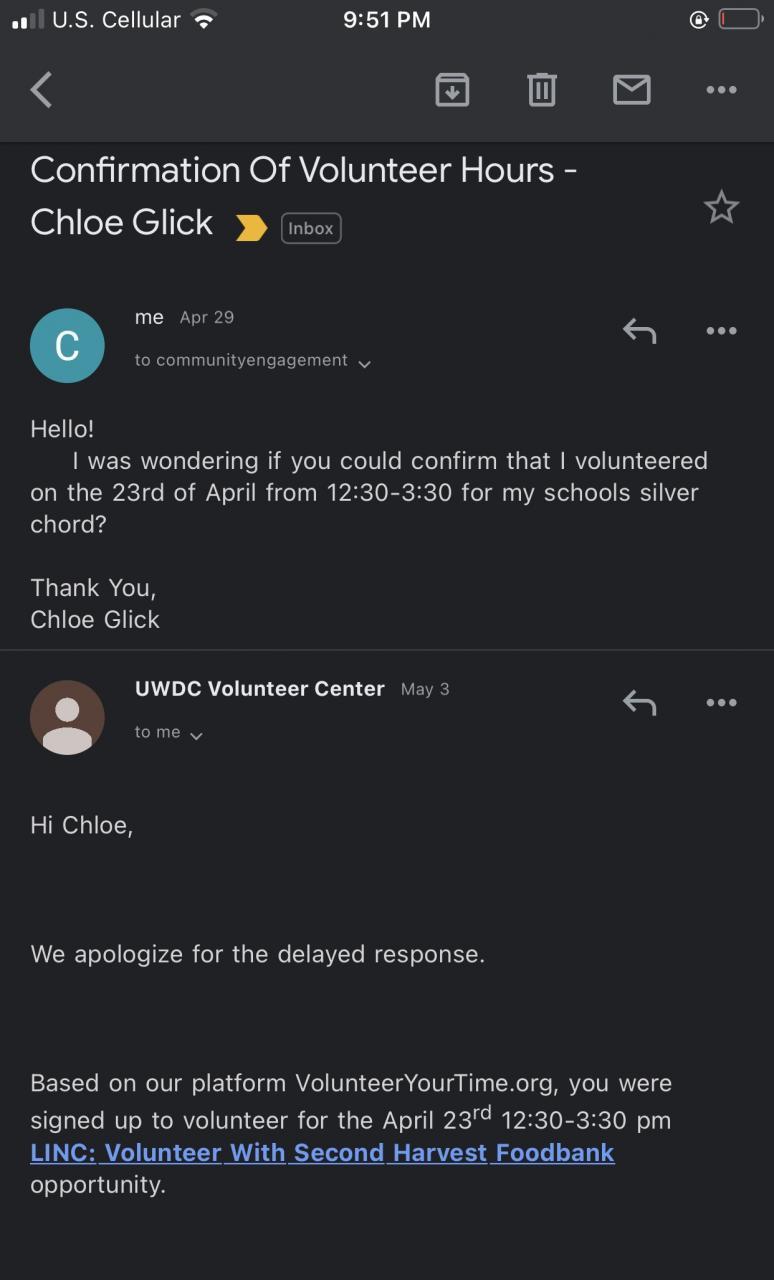Tap the Inbox label tag
The width and height of the screenshot is (774, 1280).
coord(311,228)
